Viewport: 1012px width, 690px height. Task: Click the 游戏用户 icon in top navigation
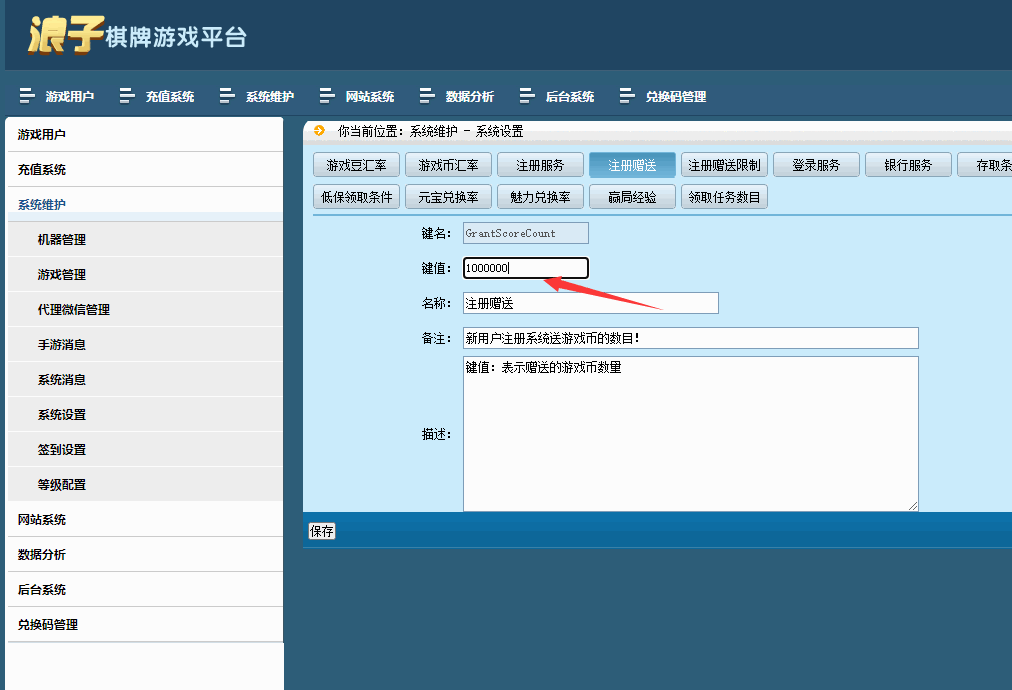click(x=27, y=96)
